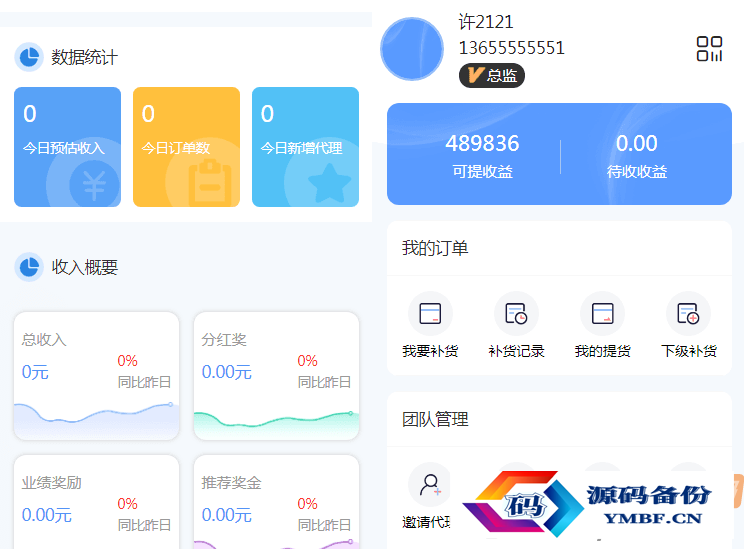Screen dimensions: 744x549
Task: Click the 收入概要 pie chart icon
Action: pyautogui.click(x=29, y=267)
